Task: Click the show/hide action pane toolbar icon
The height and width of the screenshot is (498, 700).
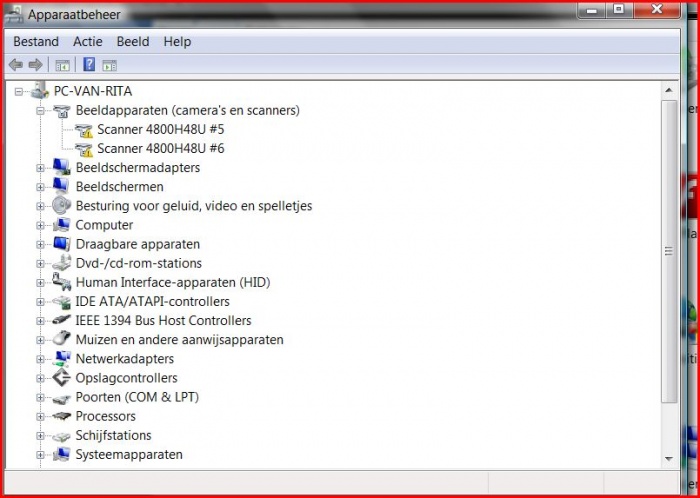Action: (x=109, y=66)
